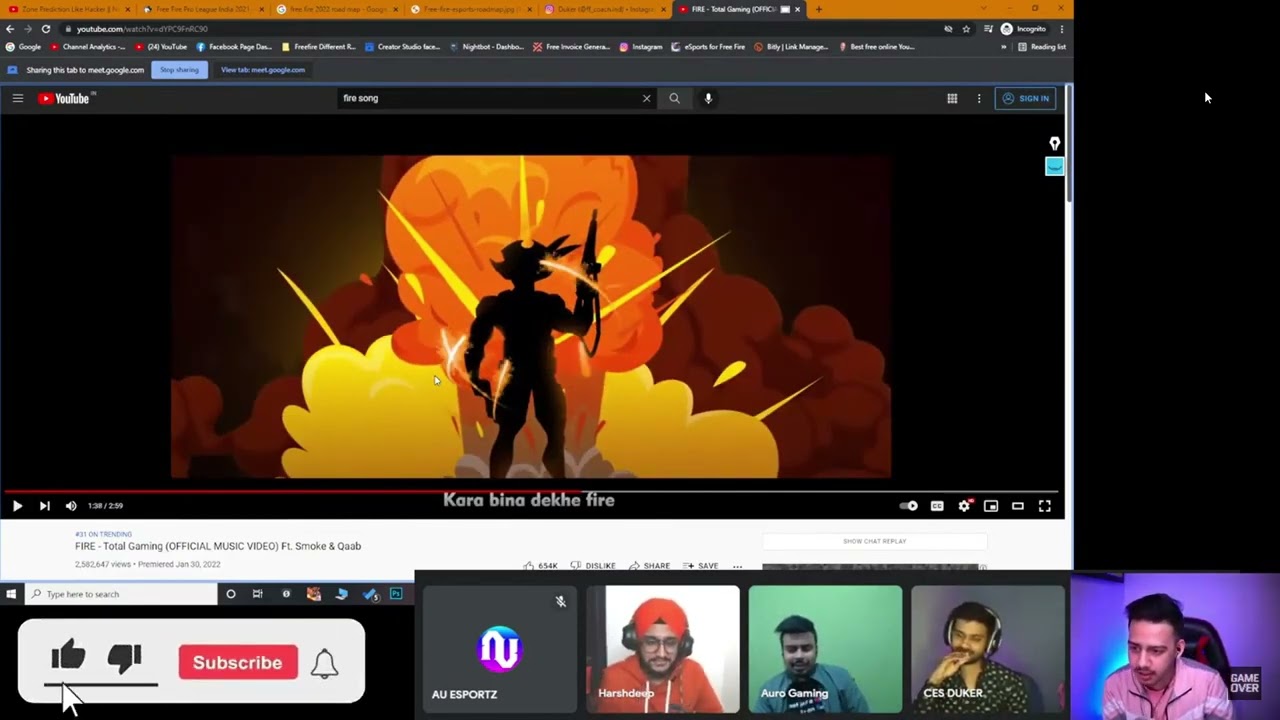Image resolution: width=1280 pixels, height=720 pixels.
Task: Switch to Free Fire Pro League India tab
Action: click(203, 9)
